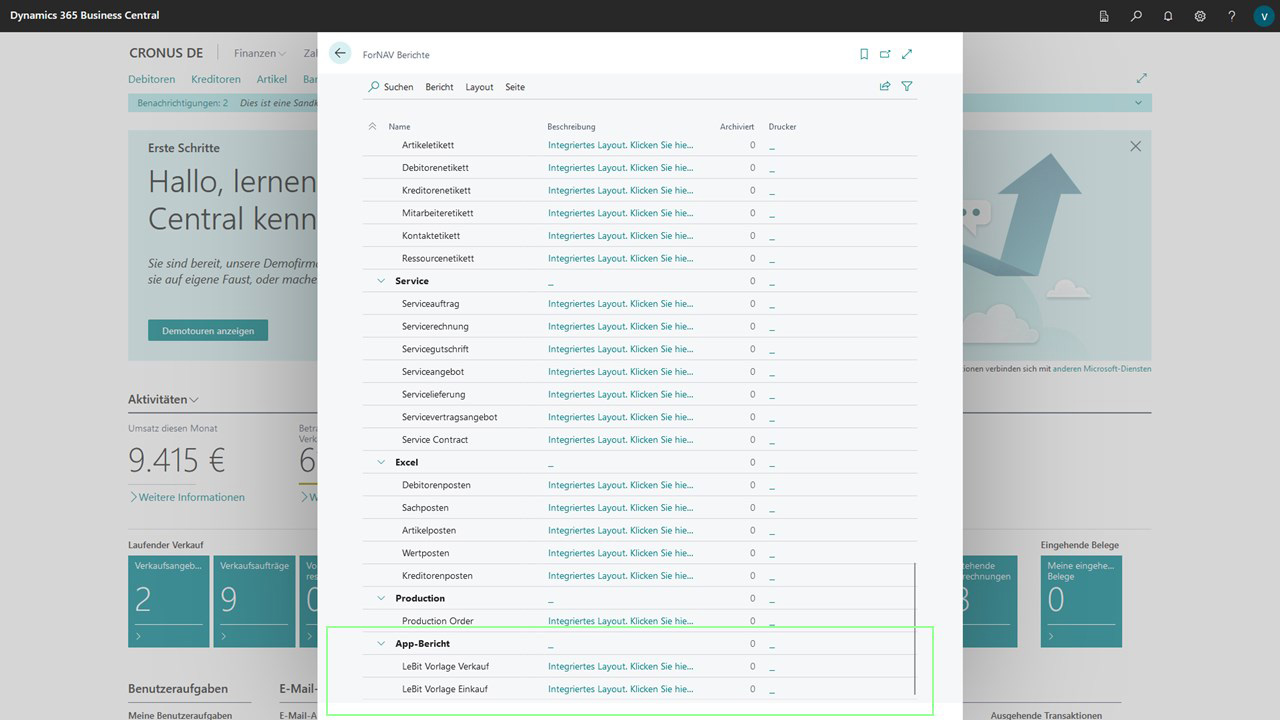Open the Seite menu
Viewport: 1280px width, 720px height.
click(515, 87)
